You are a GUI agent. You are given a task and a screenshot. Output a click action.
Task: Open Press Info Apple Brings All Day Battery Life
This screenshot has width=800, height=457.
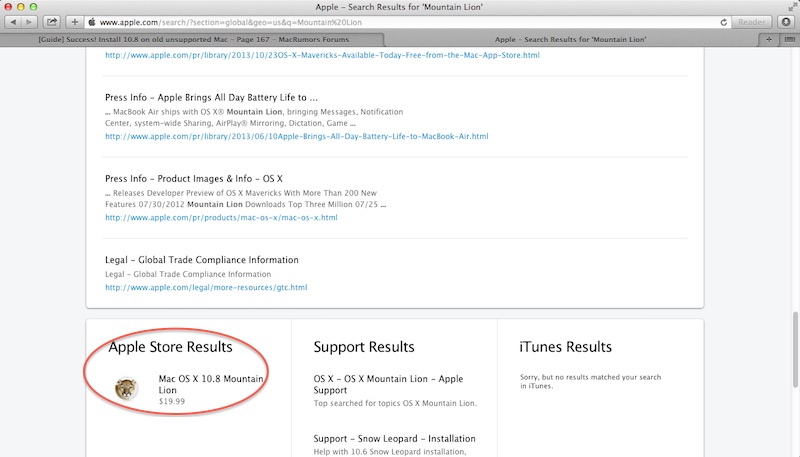[x=211, y=97]
